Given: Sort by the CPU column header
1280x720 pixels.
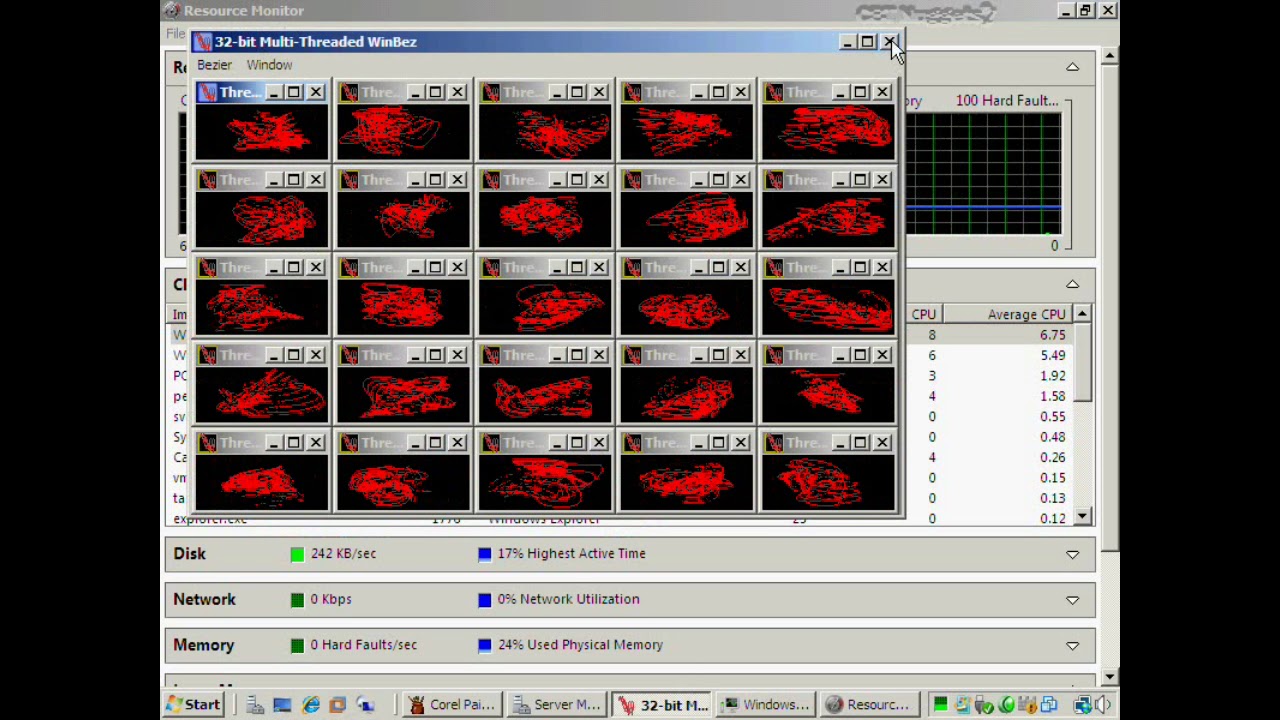Looking at the screenshot, I should pos(923,314).
